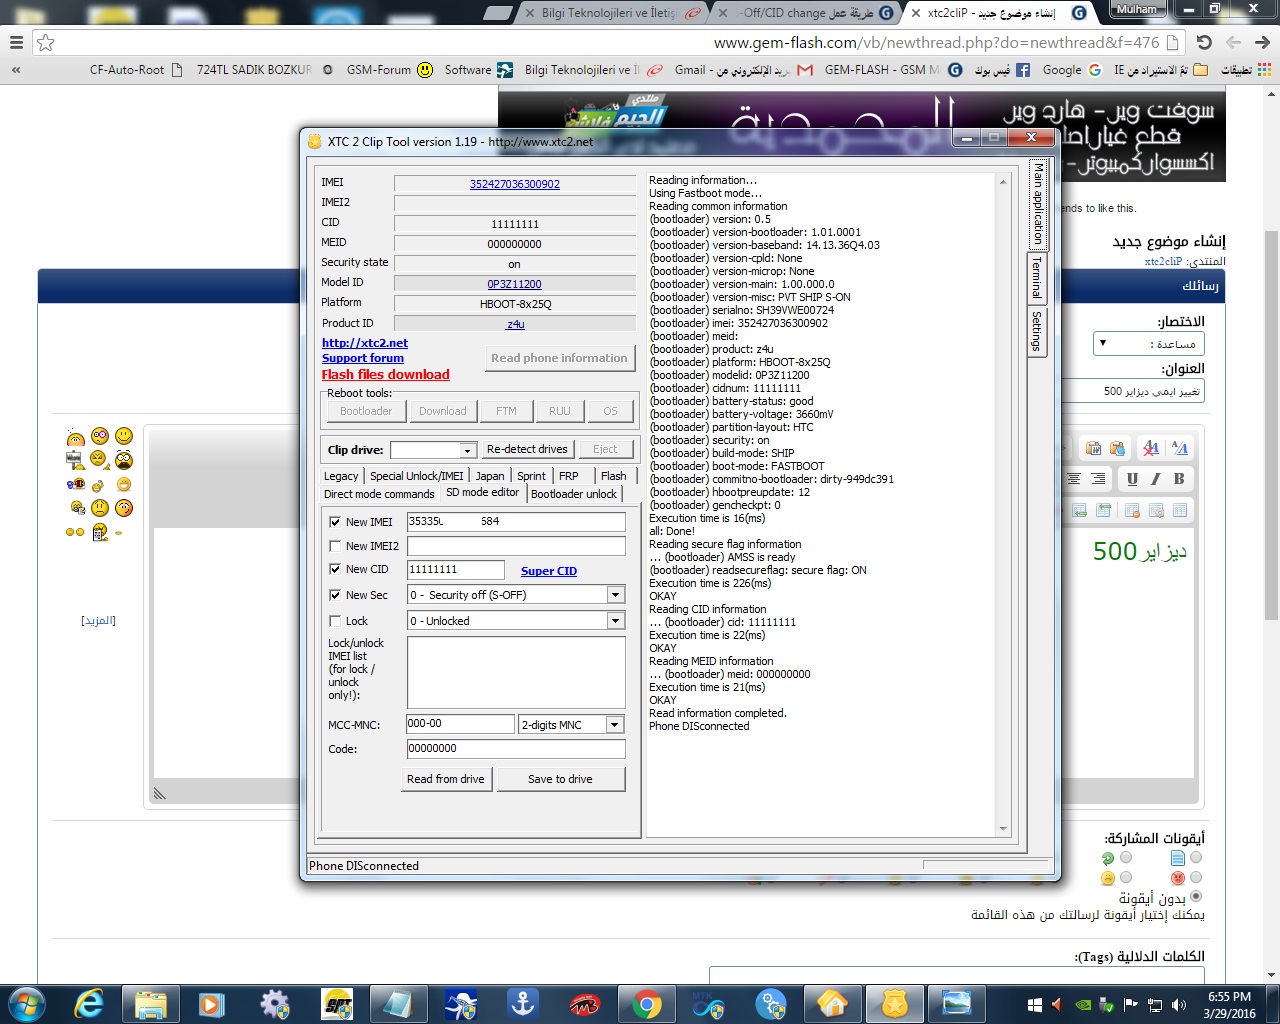Viewport: 1280px width, 1024px height.
Task: Open the 2-digits MNC dropdown
Action: [615, 725]
